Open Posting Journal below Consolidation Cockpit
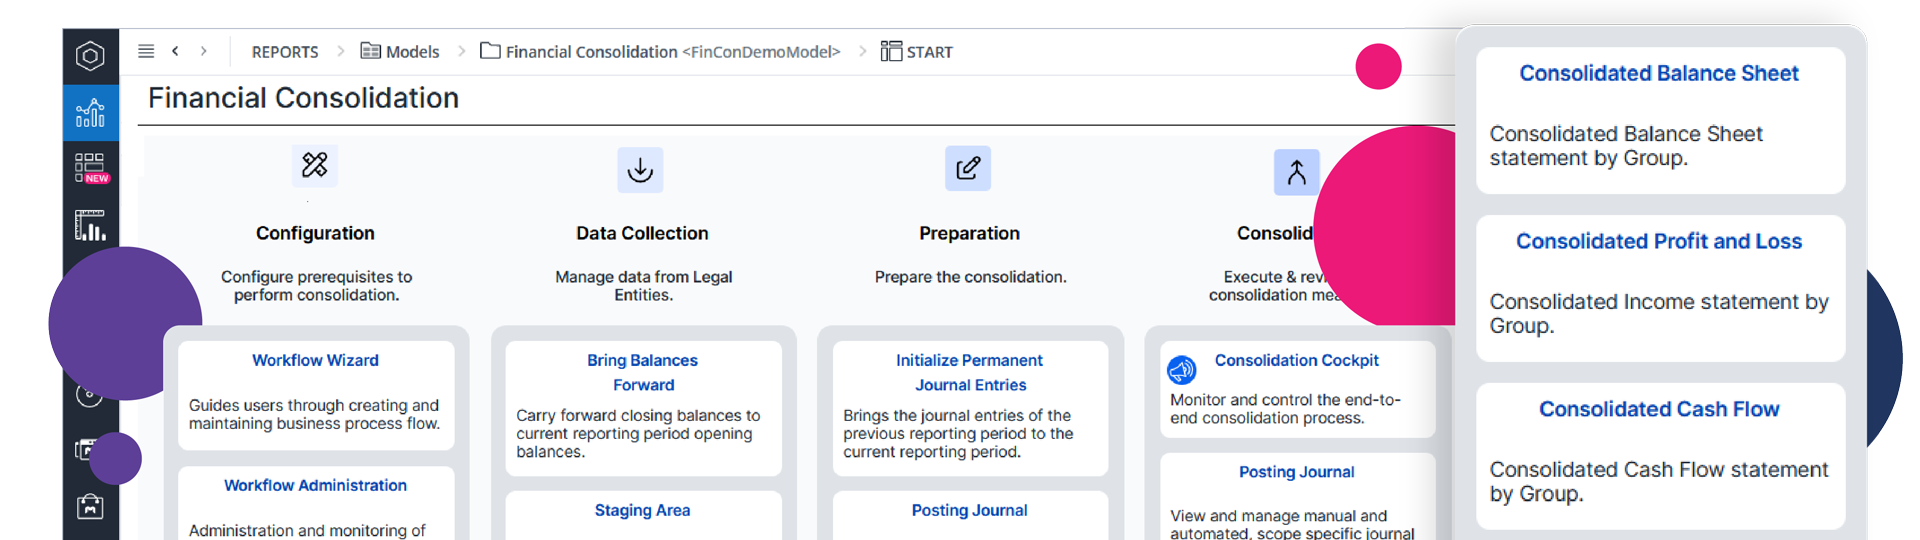The image size is (1920, 540). pos(1297,472)
